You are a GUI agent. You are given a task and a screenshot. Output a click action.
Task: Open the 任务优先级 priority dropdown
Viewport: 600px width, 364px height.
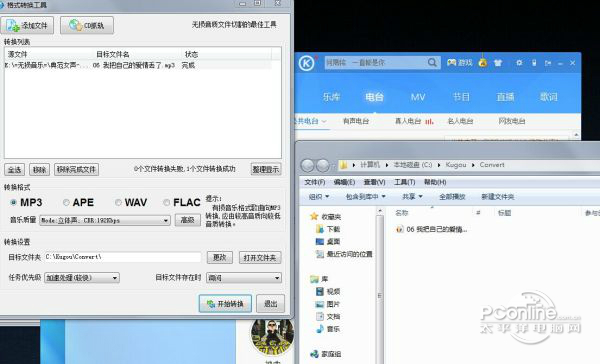[82, 278]
